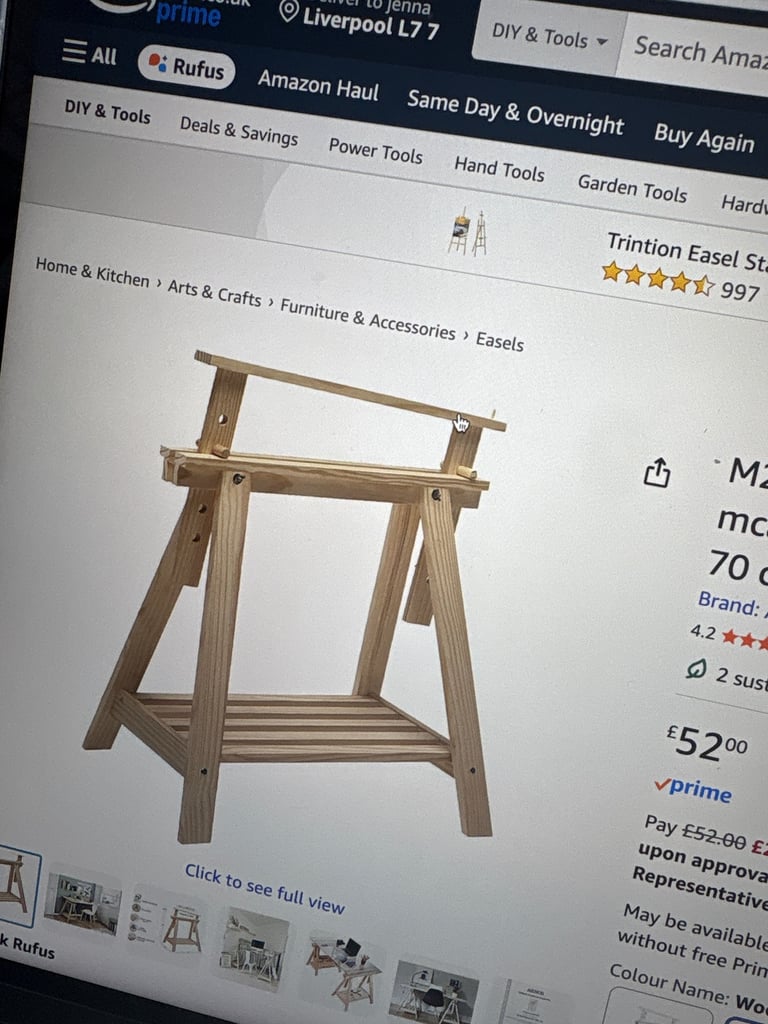Expand the DIY & Tools search category dropdown
The height and width of the screenshot is (1024, 768).
tap(549, 37)
